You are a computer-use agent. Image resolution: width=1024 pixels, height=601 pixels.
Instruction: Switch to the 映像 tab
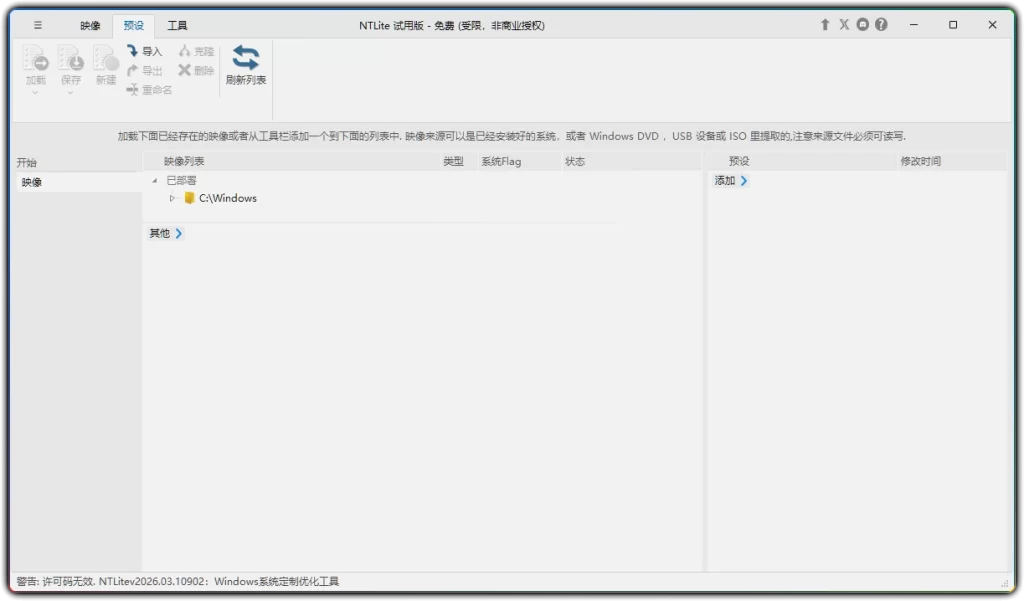pos(89,25)
